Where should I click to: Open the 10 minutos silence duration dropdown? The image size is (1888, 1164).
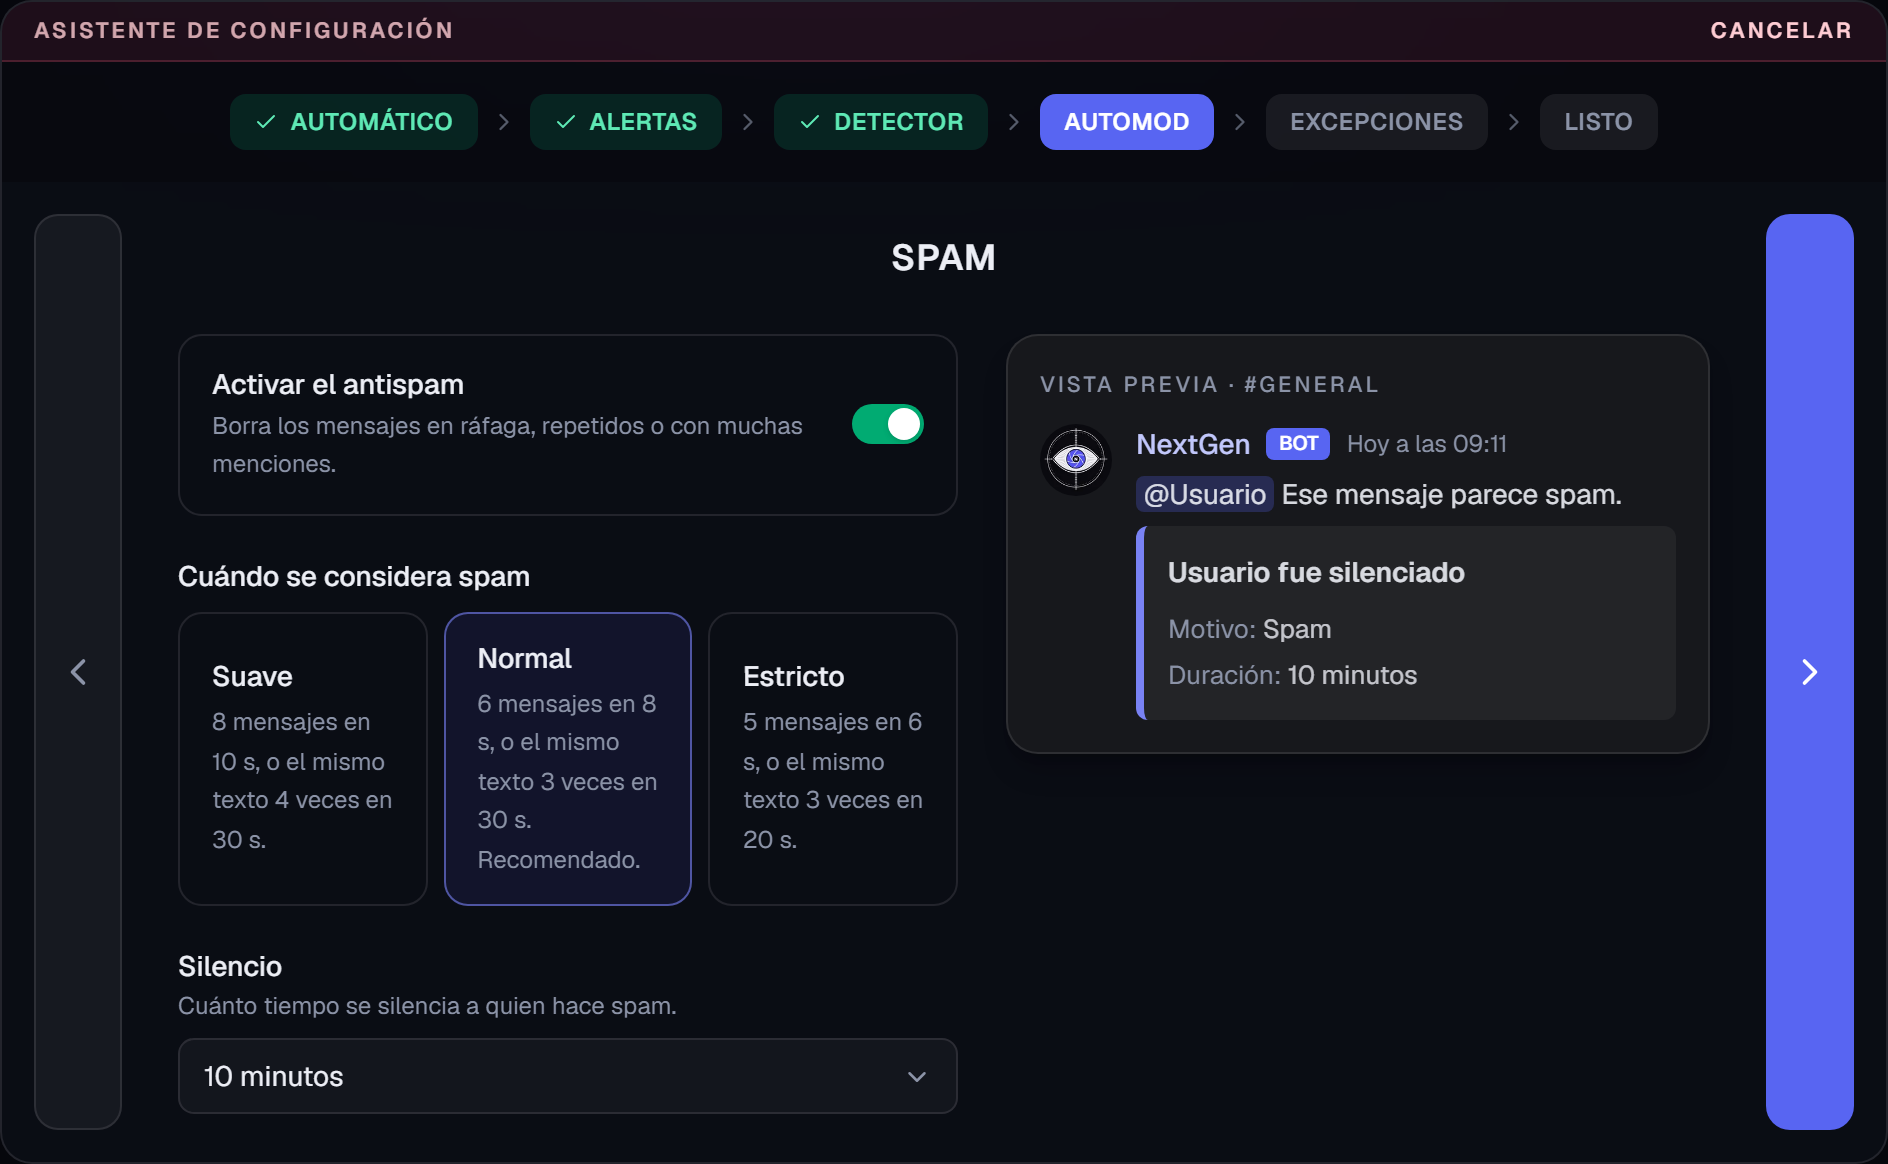pyautogui.click(x=568, y=1076)
